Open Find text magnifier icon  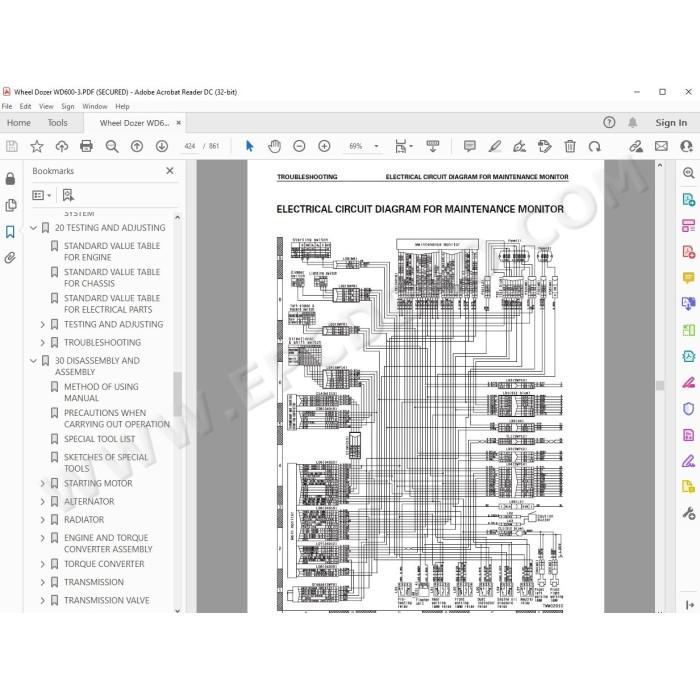[x=112, y=146]
